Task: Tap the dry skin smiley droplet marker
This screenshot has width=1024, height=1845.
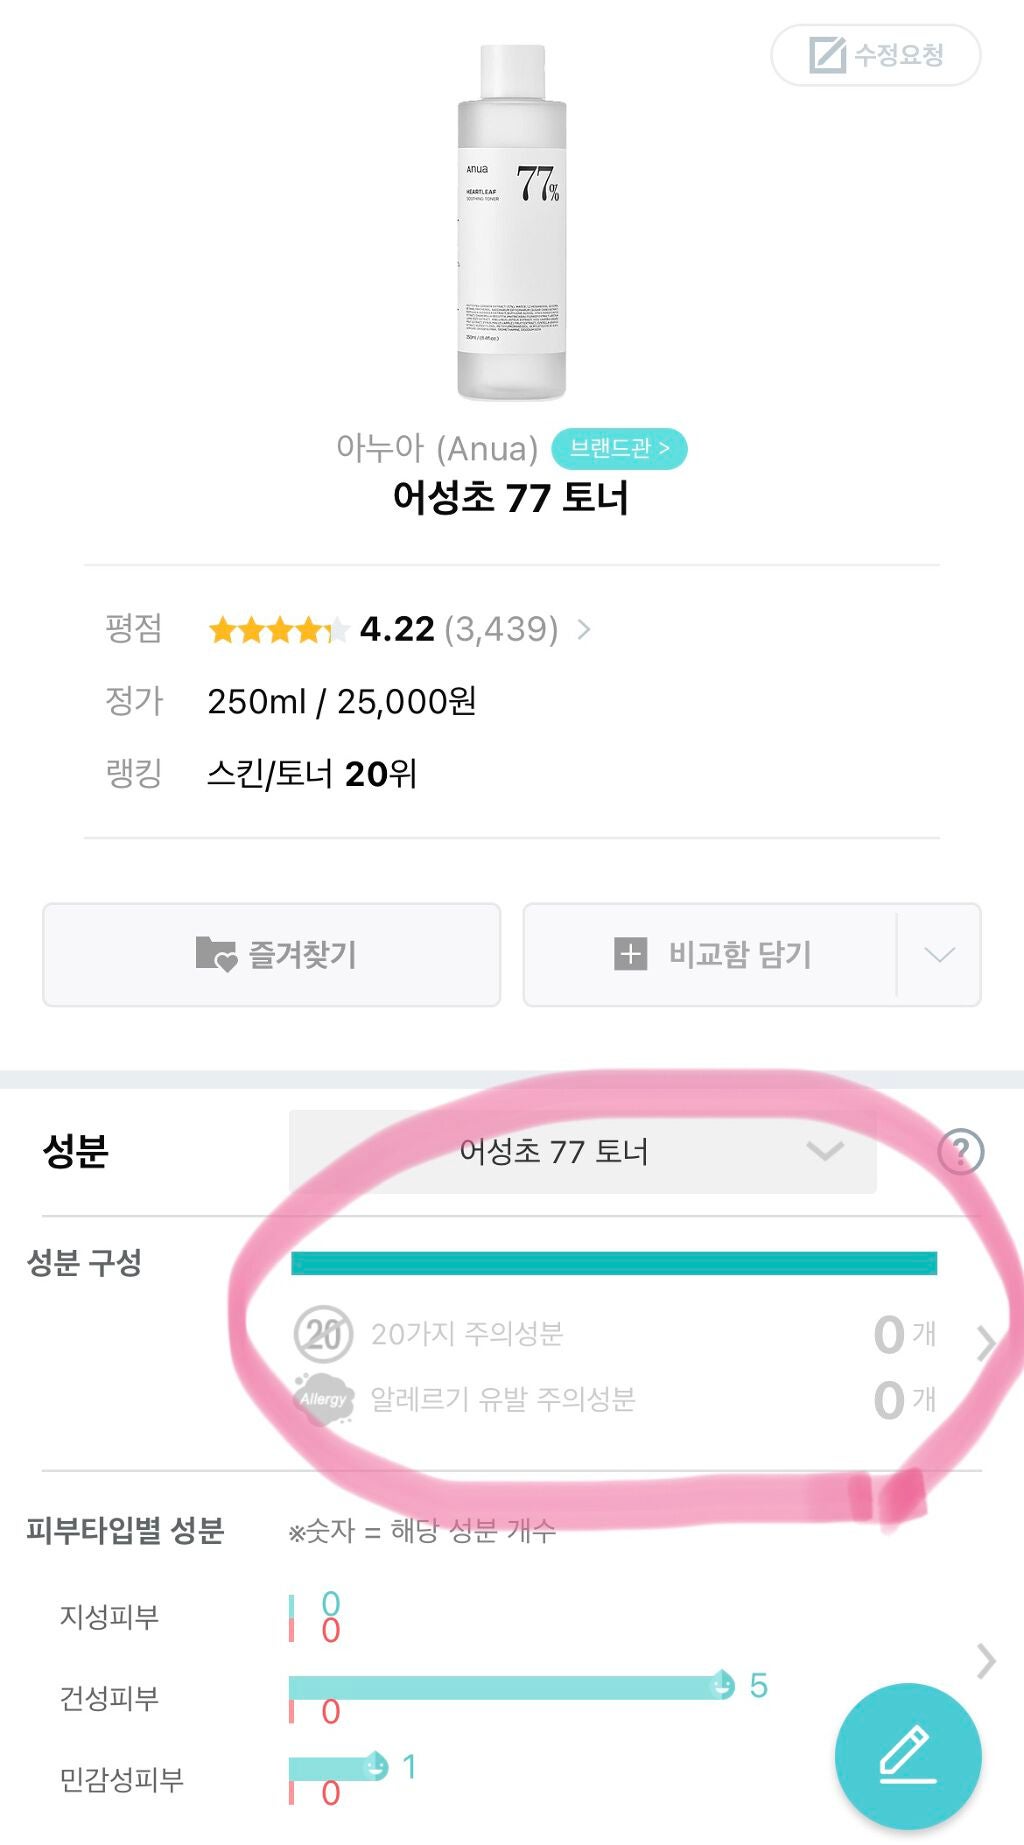Action: pyautogui.click(x=722, y=1685)
